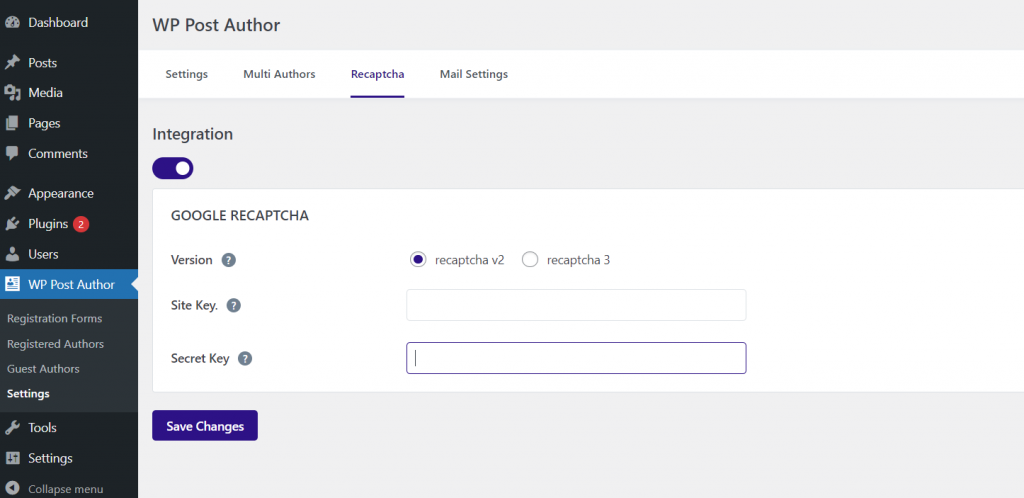Click the Pages stack icon
This screenshot has width=1024, height=498.
[12, 123]
